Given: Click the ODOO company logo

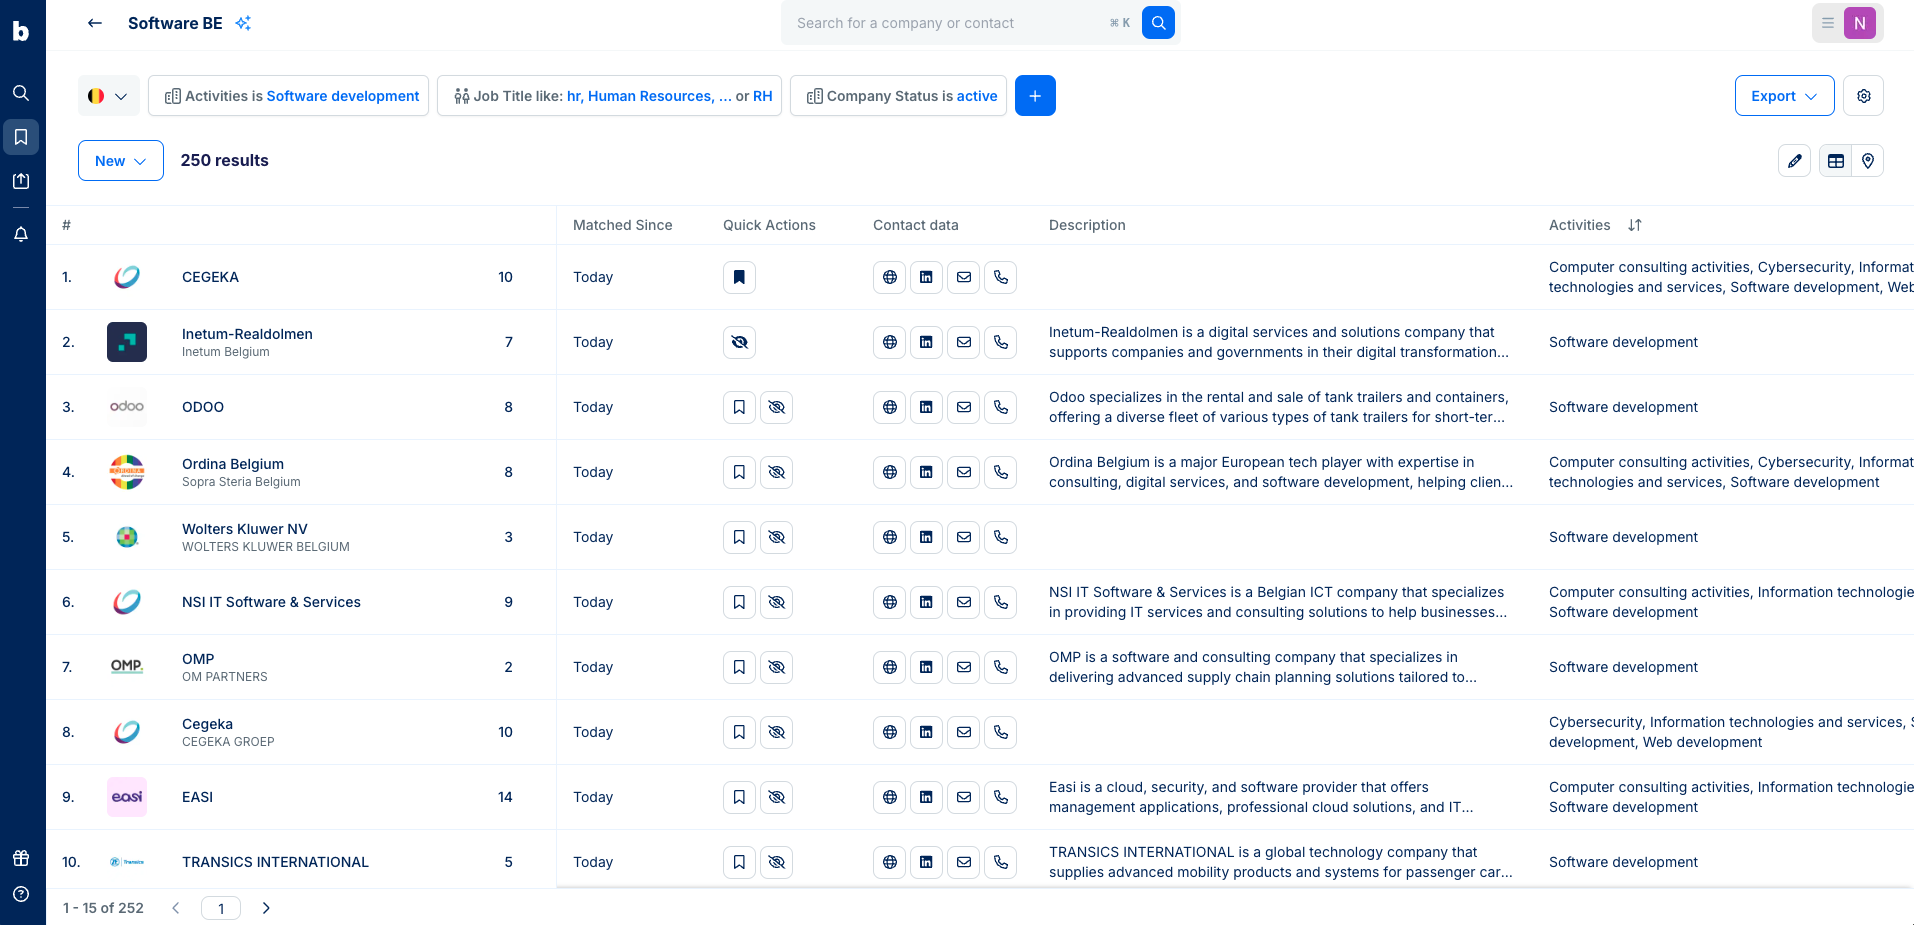Looking at the screenshot, I should 127,407.
